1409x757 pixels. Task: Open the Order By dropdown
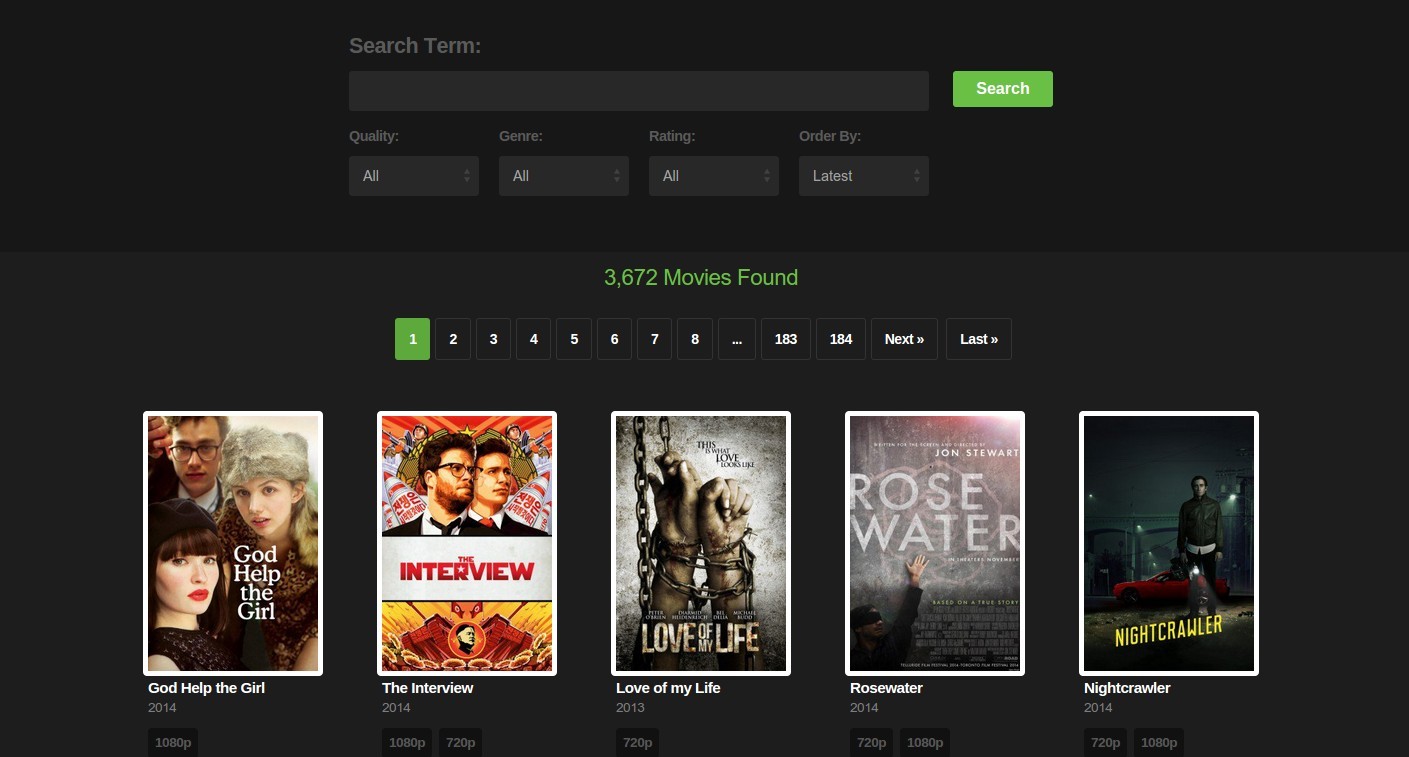864,176
